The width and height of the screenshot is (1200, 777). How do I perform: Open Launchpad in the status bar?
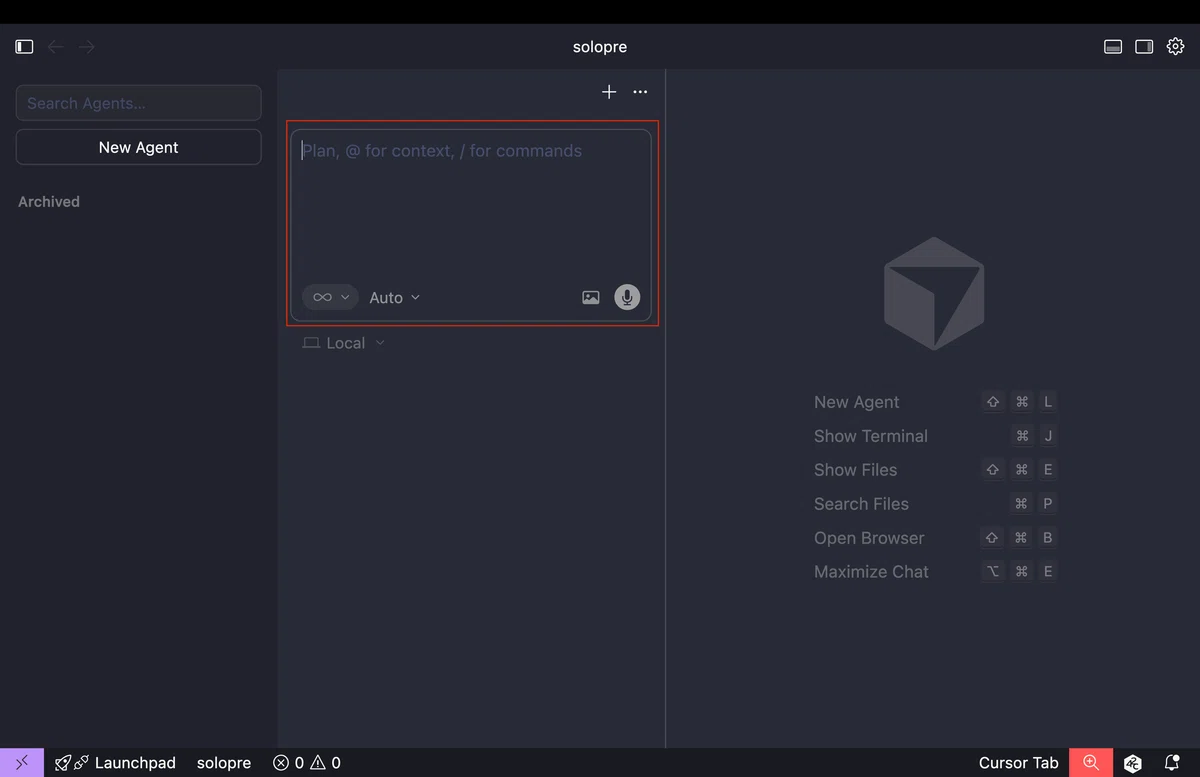[115, 763]
